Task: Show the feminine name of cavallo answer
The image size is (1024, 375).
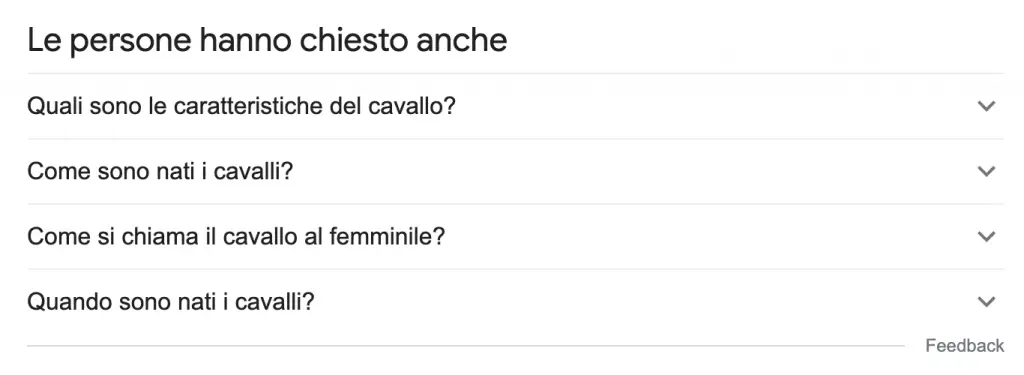Action: 515,236
